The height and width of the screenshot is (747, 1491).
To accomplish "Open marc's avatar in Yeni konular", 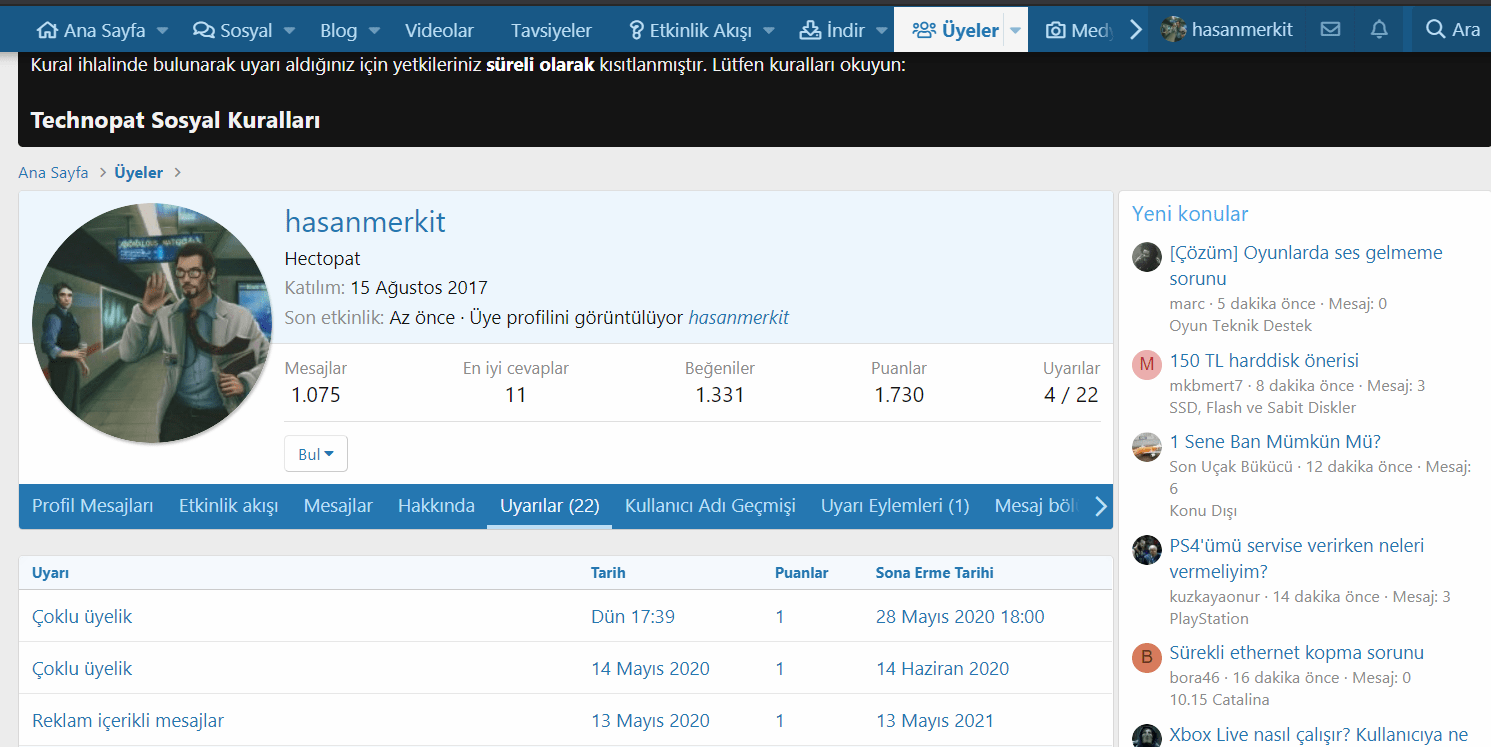I will click(x=1147, y=257).
